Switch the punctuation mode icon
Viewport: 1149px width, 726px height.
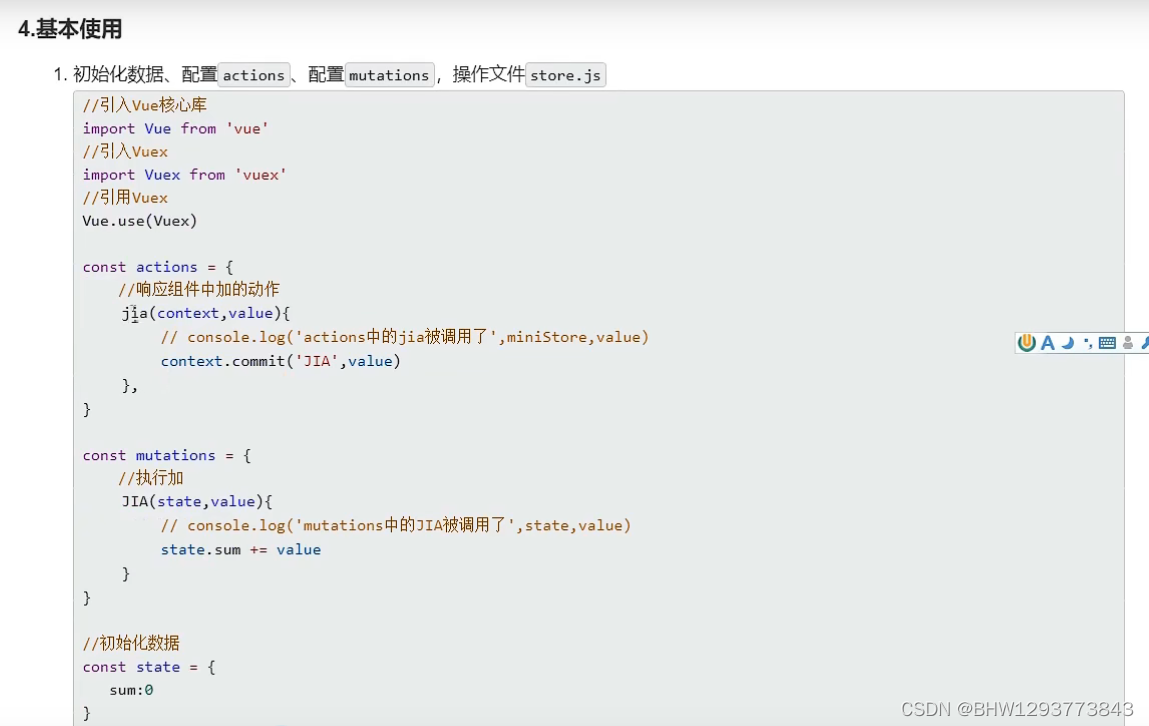[1087, 342]
